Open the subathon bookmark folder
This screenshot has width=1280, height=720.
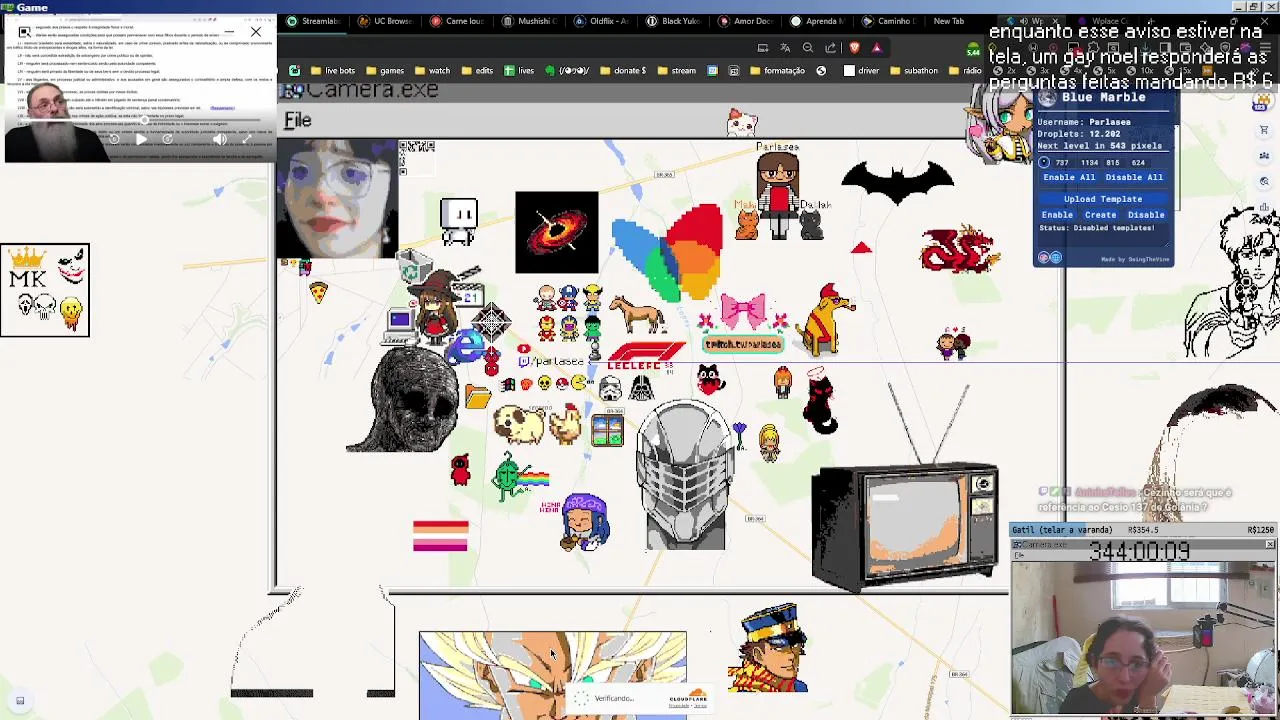coord(914,71)
